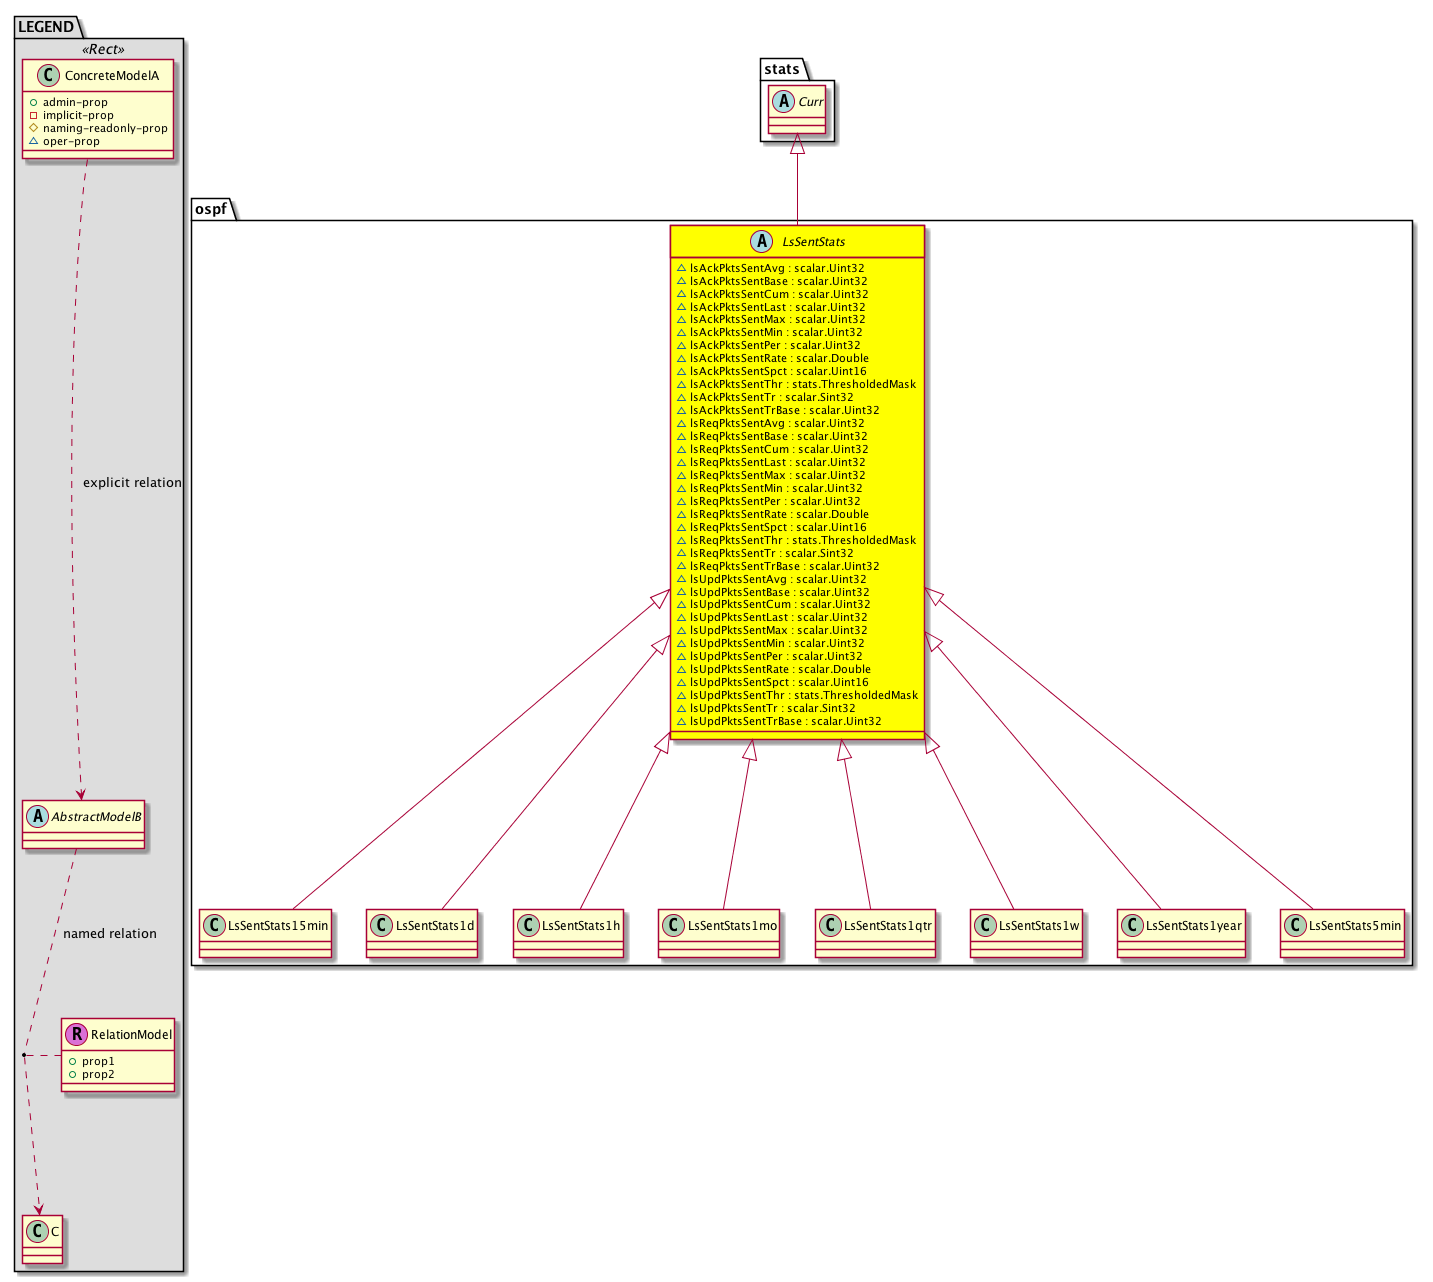Click the explicit relation label
The height and width of the screenshot is (1282, 1433).
[x=132, y=483]
